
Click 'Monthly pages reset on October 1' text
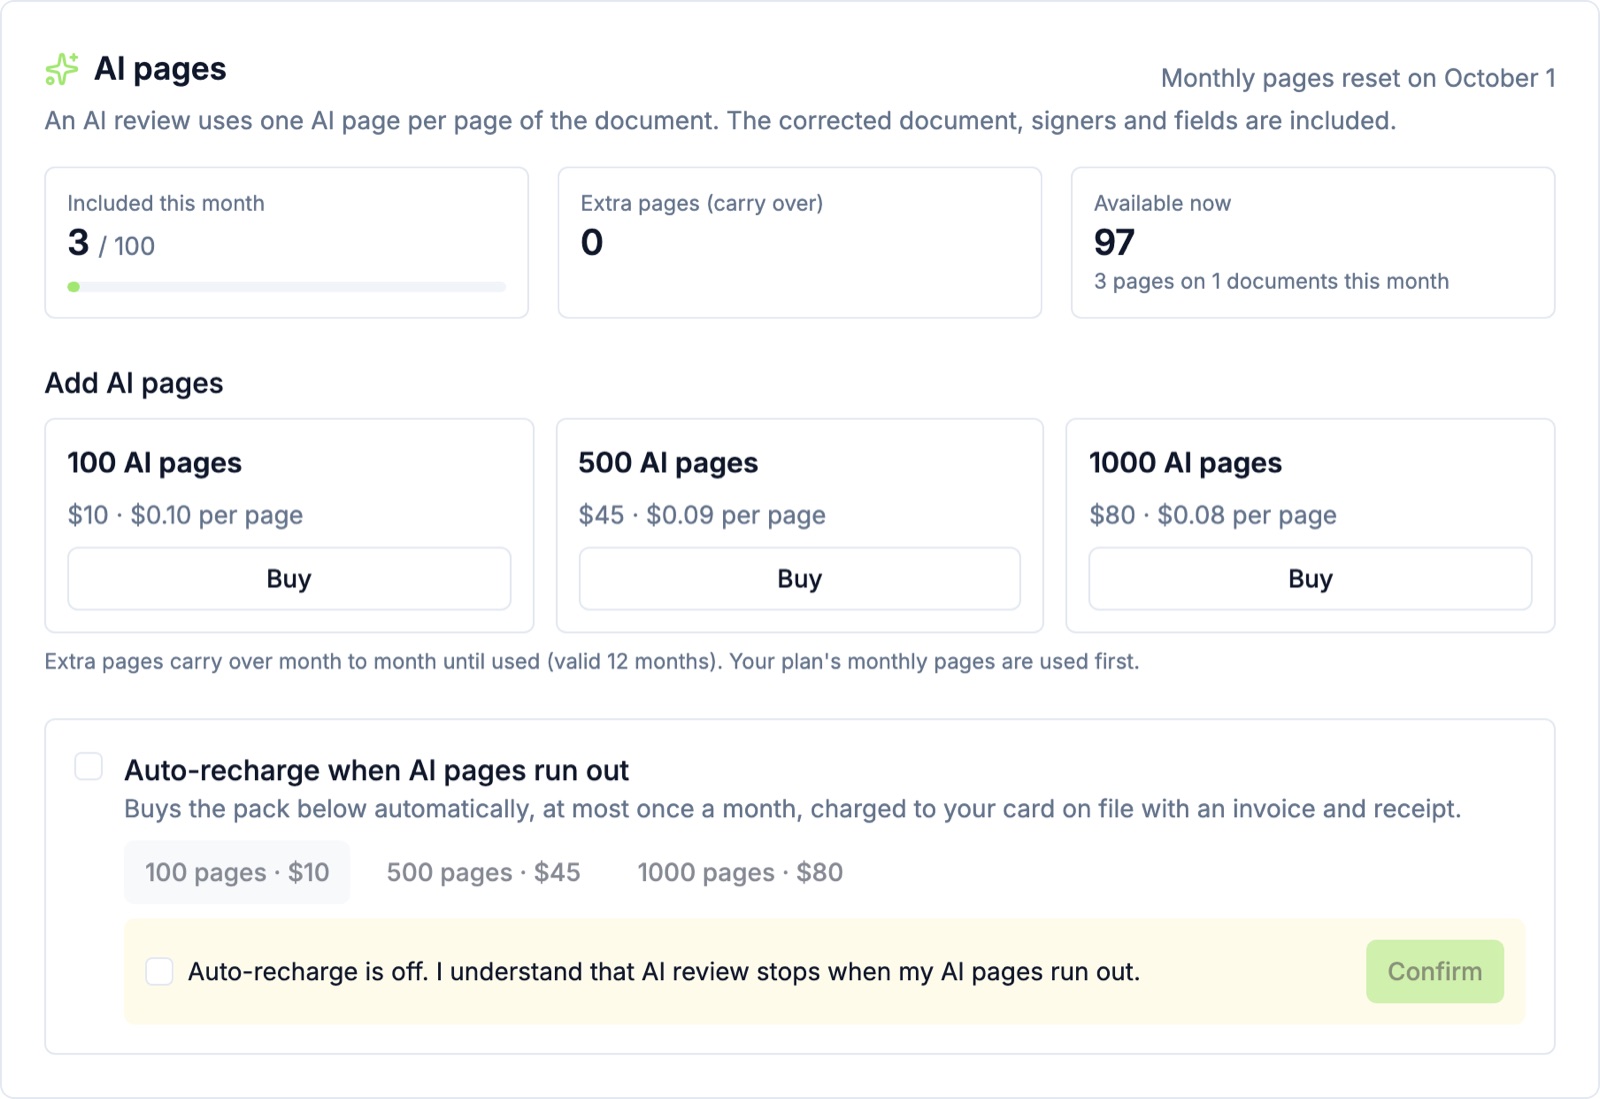pyautogui.click(x=1358, y=78)
